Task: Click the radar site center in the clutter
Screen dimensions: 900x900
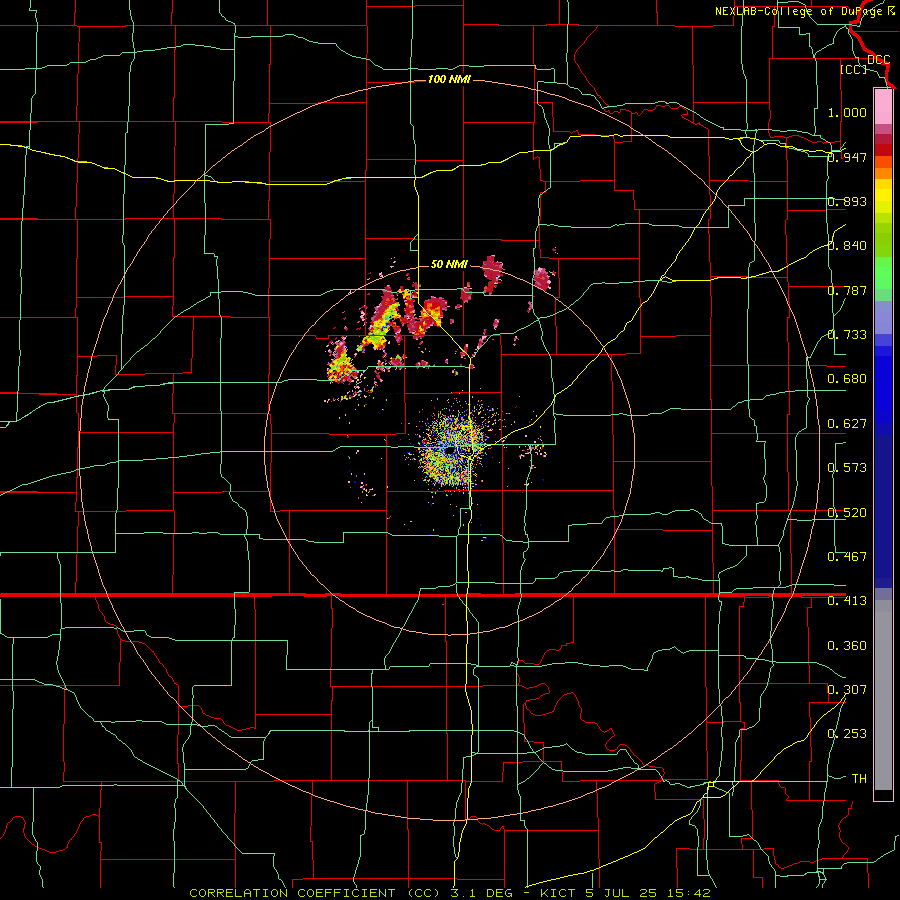Action: [452, 451]
